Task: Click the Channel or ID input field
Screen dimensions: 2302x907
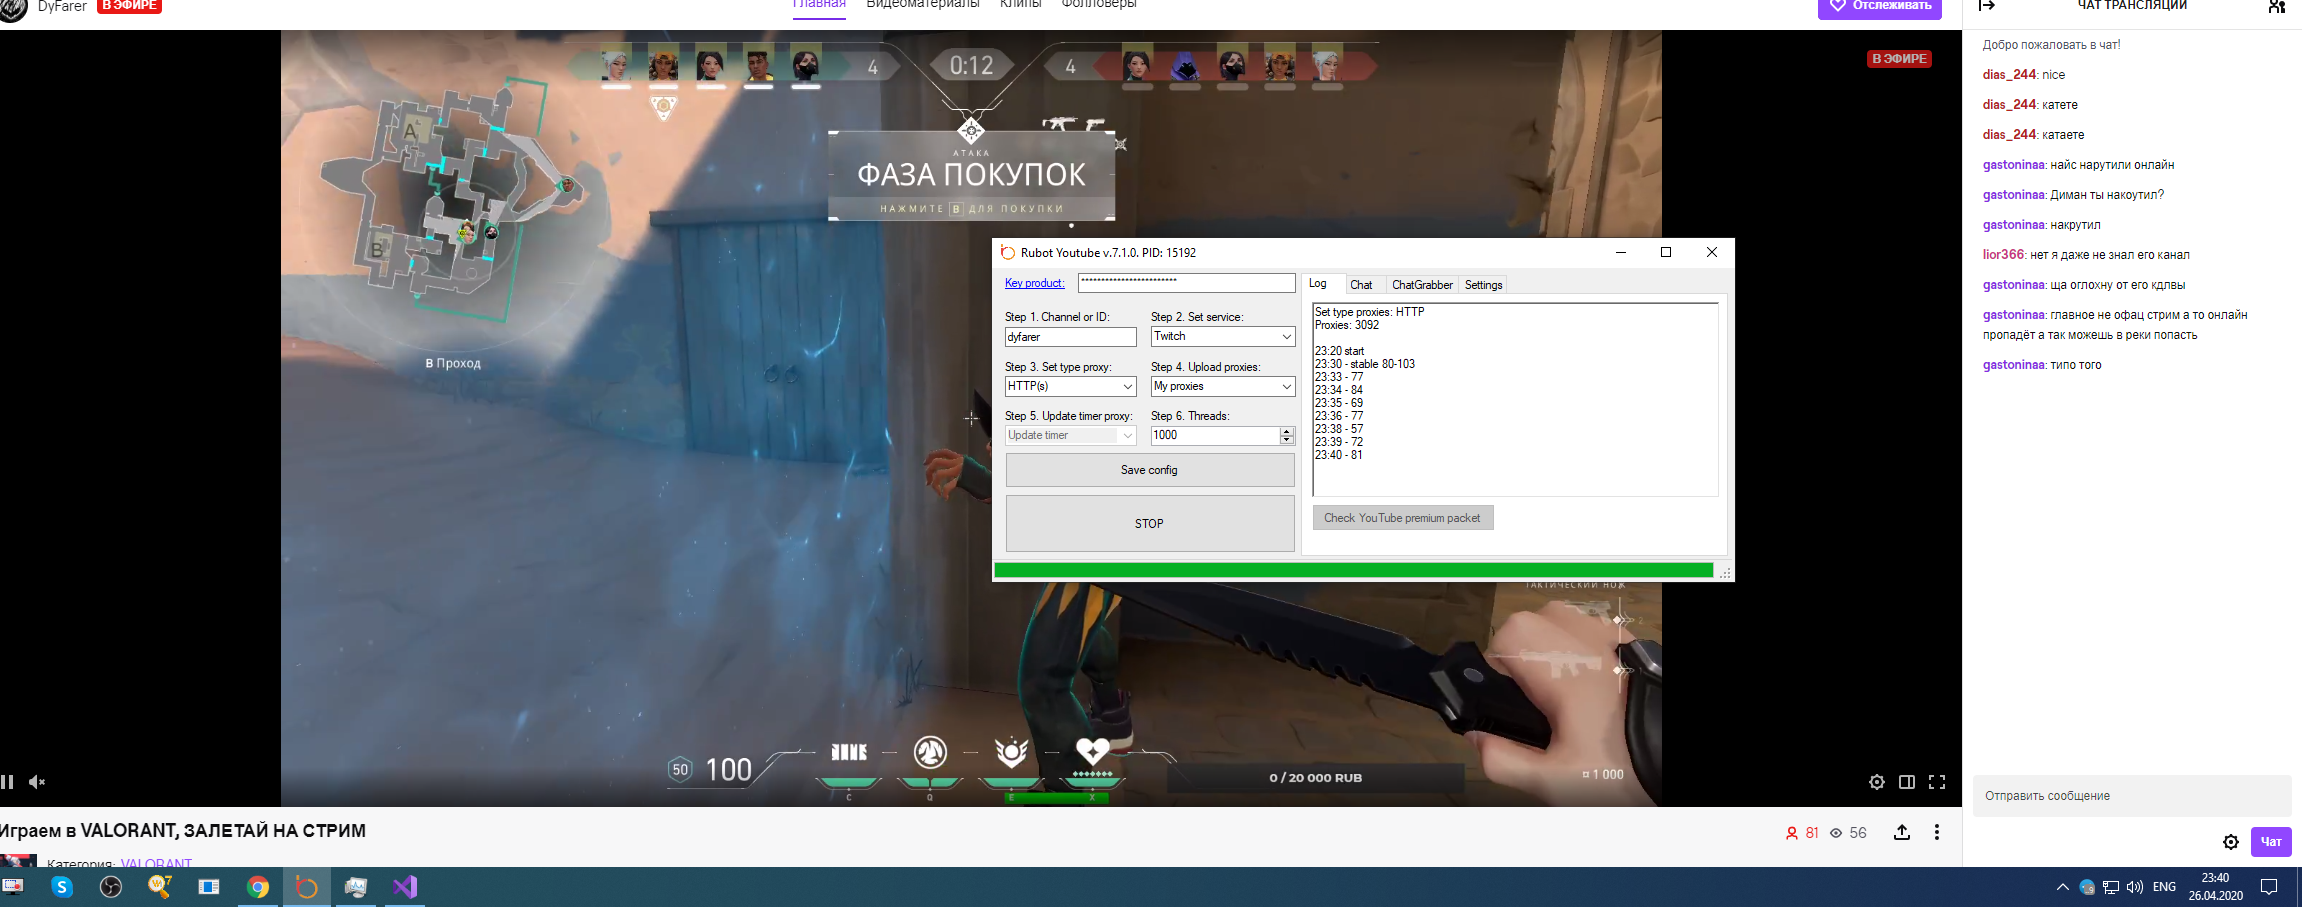Action: pos(1070,337)
